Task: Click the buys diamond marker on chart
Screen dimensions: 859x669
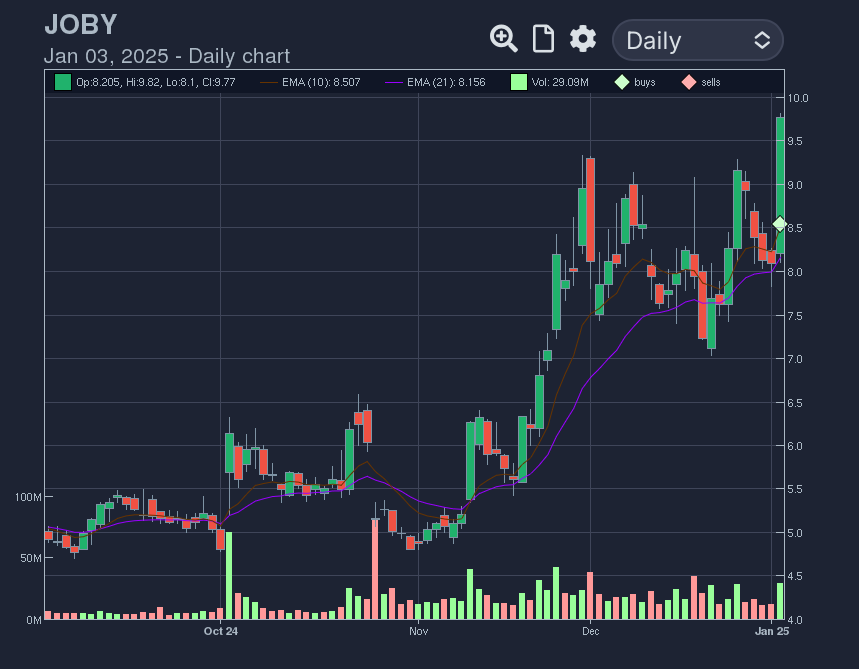Action: tap(780, 224)
